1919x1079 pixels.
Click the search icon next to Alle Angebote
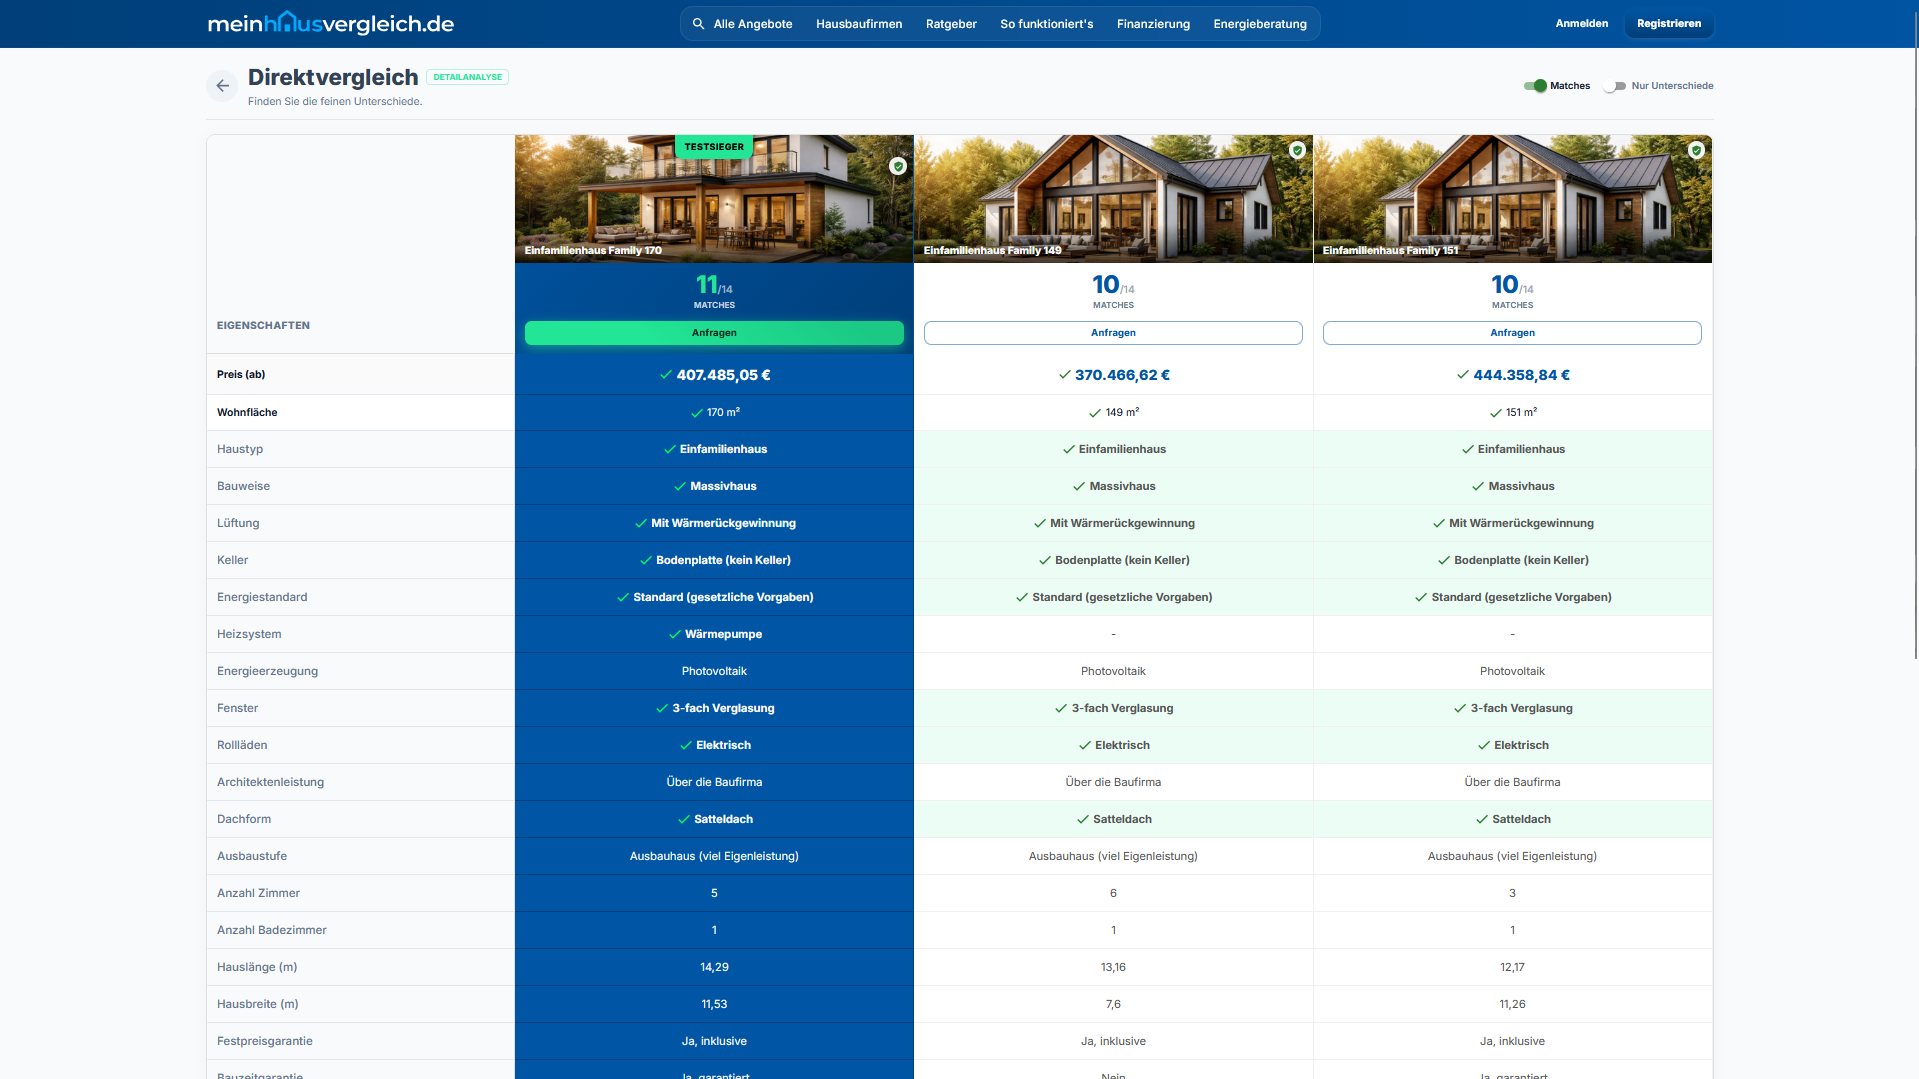click(x=698, y=23)
